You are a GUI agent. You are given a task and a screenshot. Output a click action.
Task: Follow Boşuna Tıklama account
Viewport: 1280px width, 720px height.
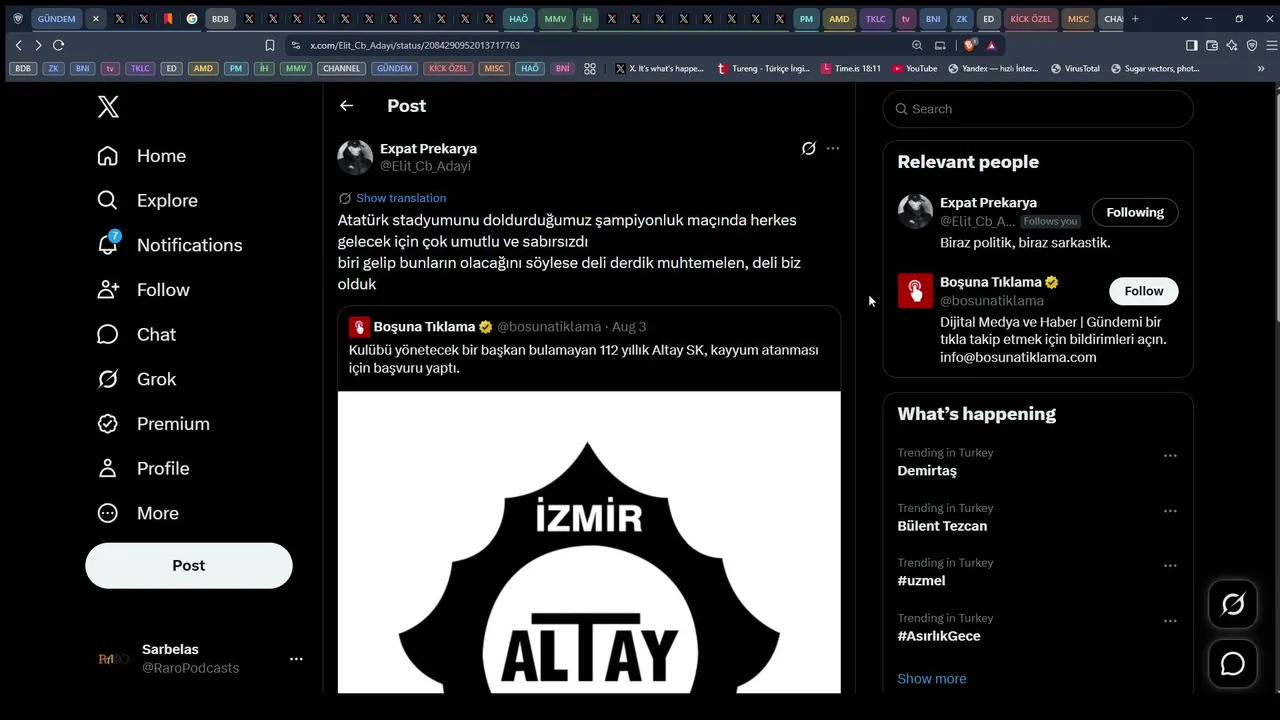pyautogui.click(x=1143, y=291)
